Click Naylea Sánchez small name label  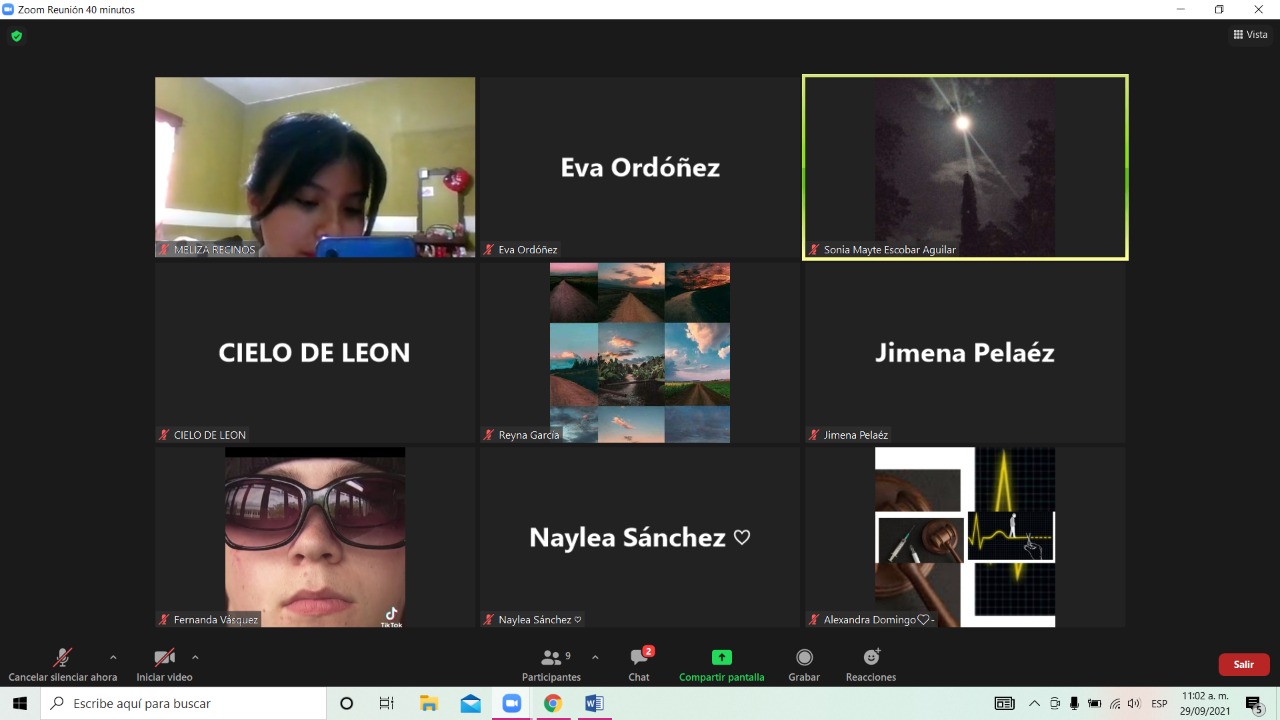[x=540, y=620]
